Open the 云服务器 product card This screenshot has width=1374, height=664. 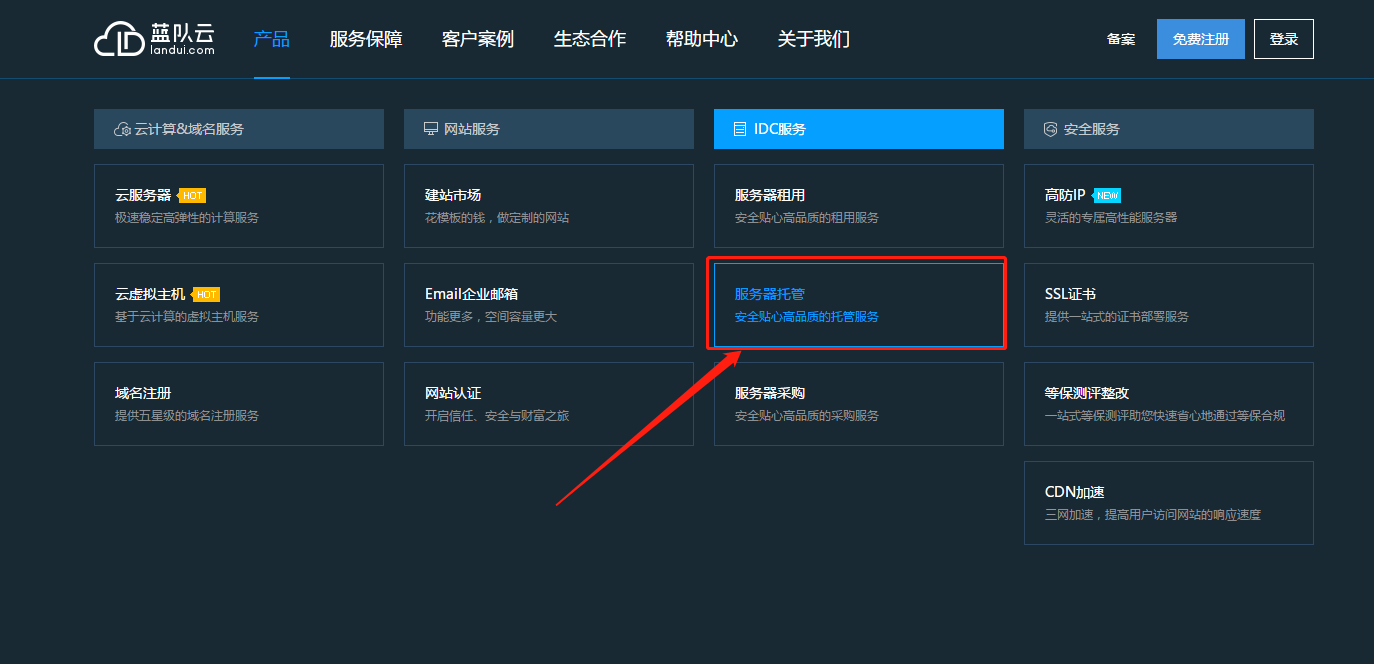[x=239, y=206]
